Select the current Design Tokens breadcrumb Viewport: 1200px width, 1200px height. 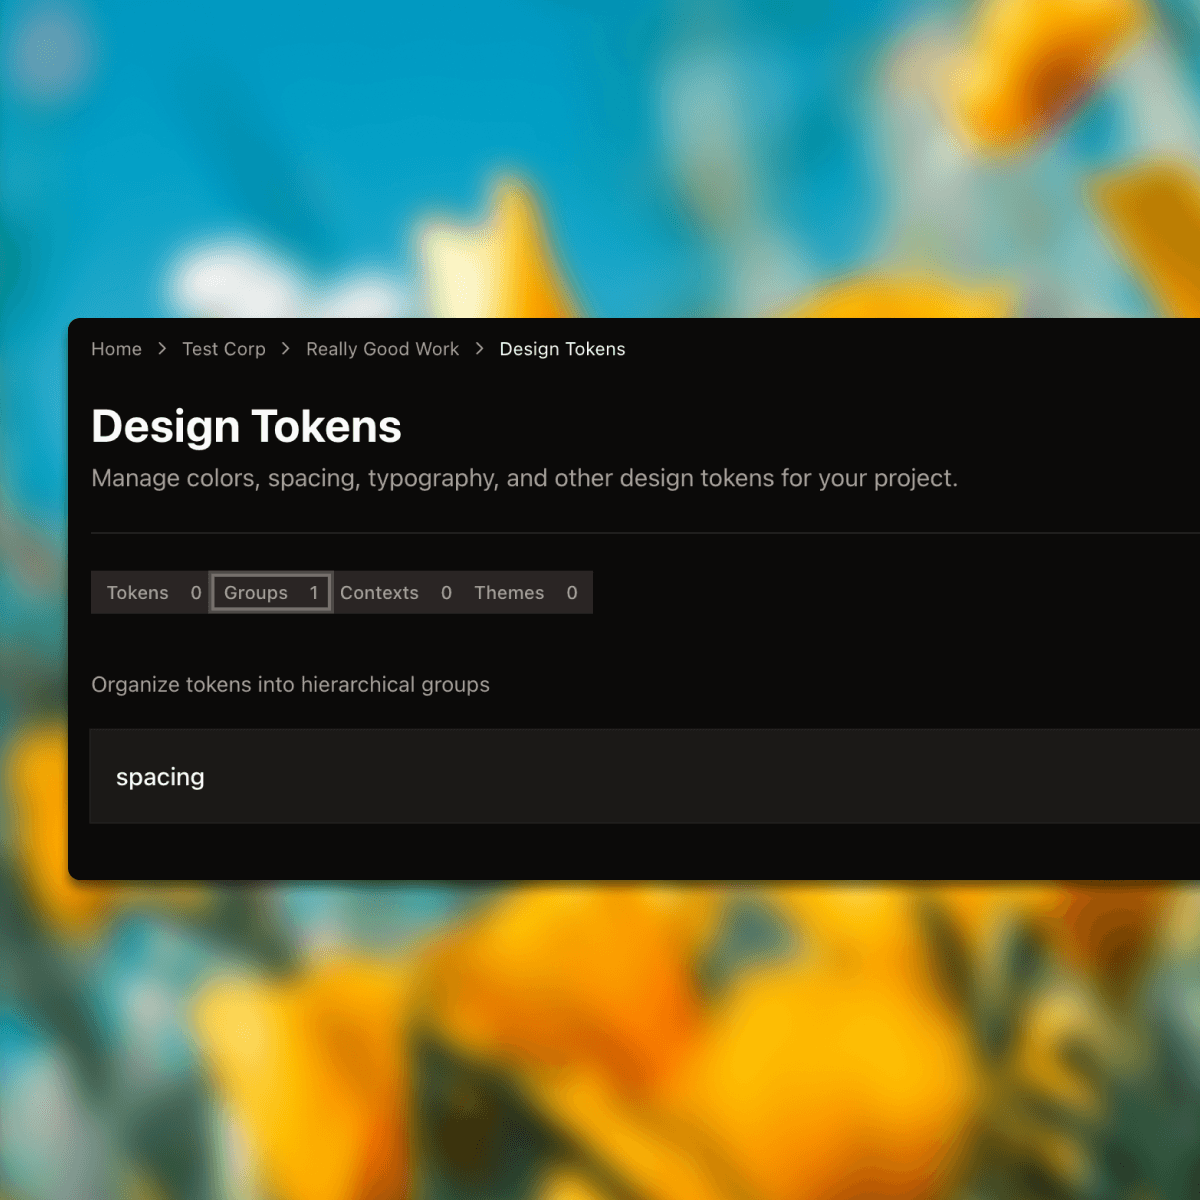pyautogui.click(x=562, y=349)
